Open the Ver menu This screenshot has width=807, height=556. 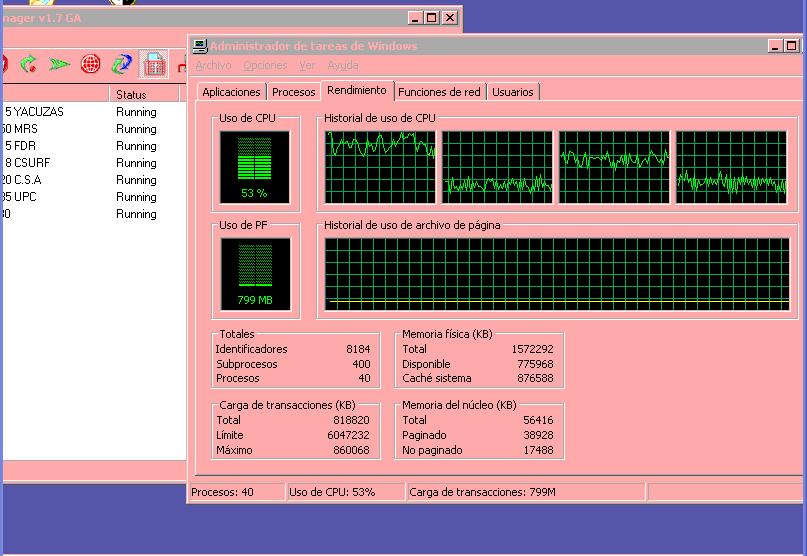pos(307,65)
